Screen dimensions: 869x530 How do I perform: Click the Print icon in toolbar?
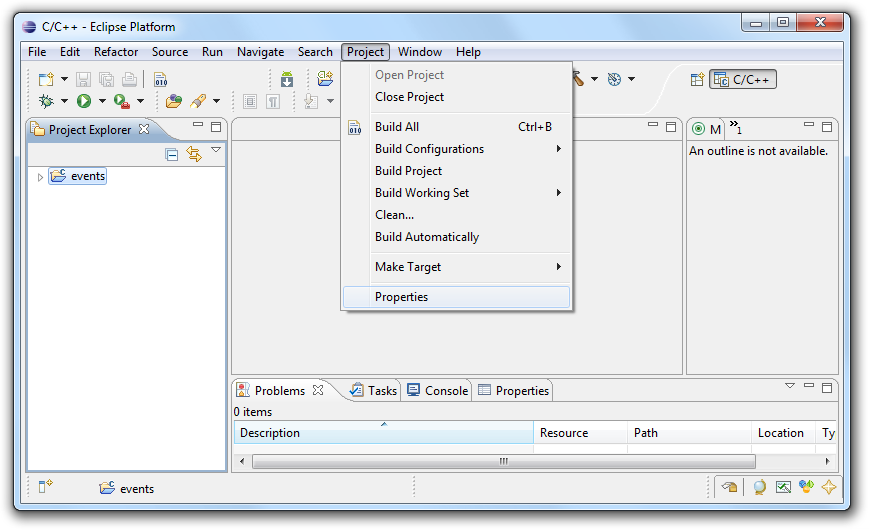click(130, 79)
